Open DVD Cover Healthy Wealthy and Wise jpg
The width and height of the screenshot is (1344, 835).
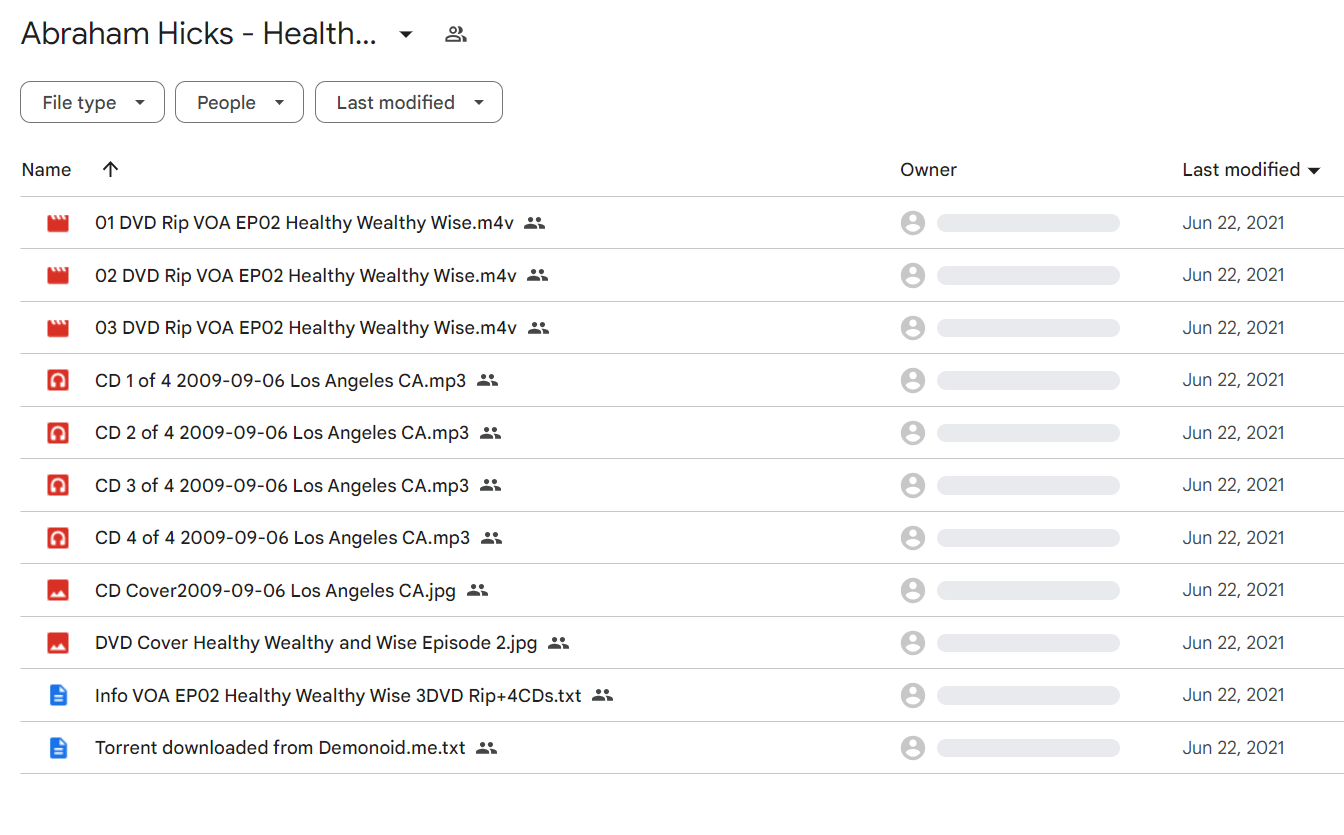316,643
